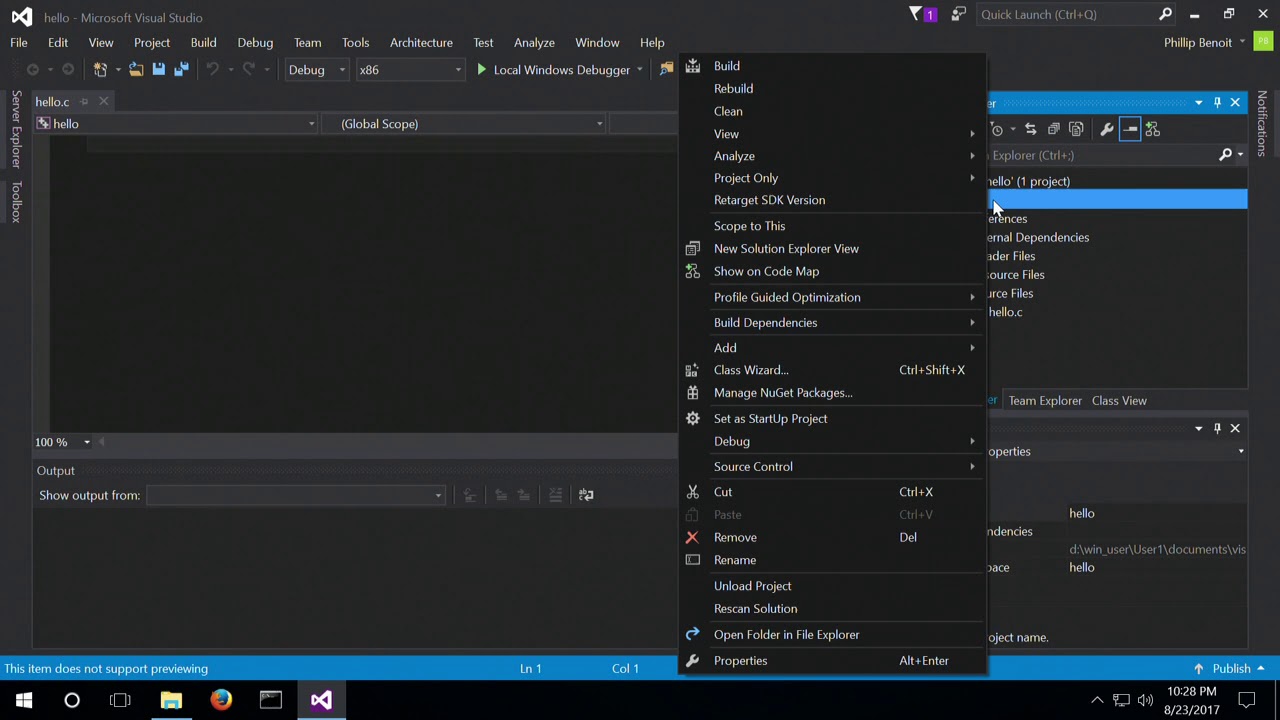Click the Command Prompt taskbar icon
The width and height of the screenshot is (1280, 720).
(271, 700)
